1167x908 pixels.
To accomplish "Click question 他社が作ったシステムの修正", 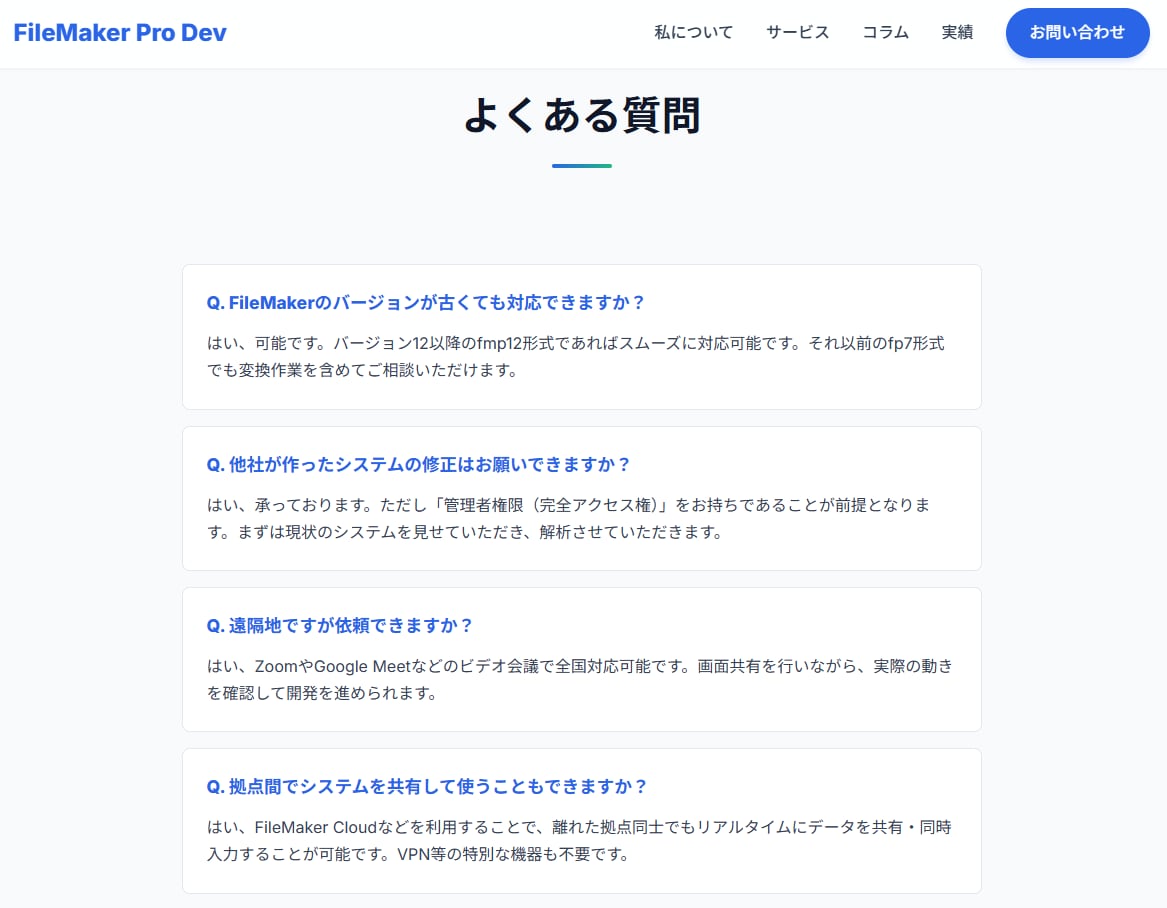I will [x=418, y=464].
